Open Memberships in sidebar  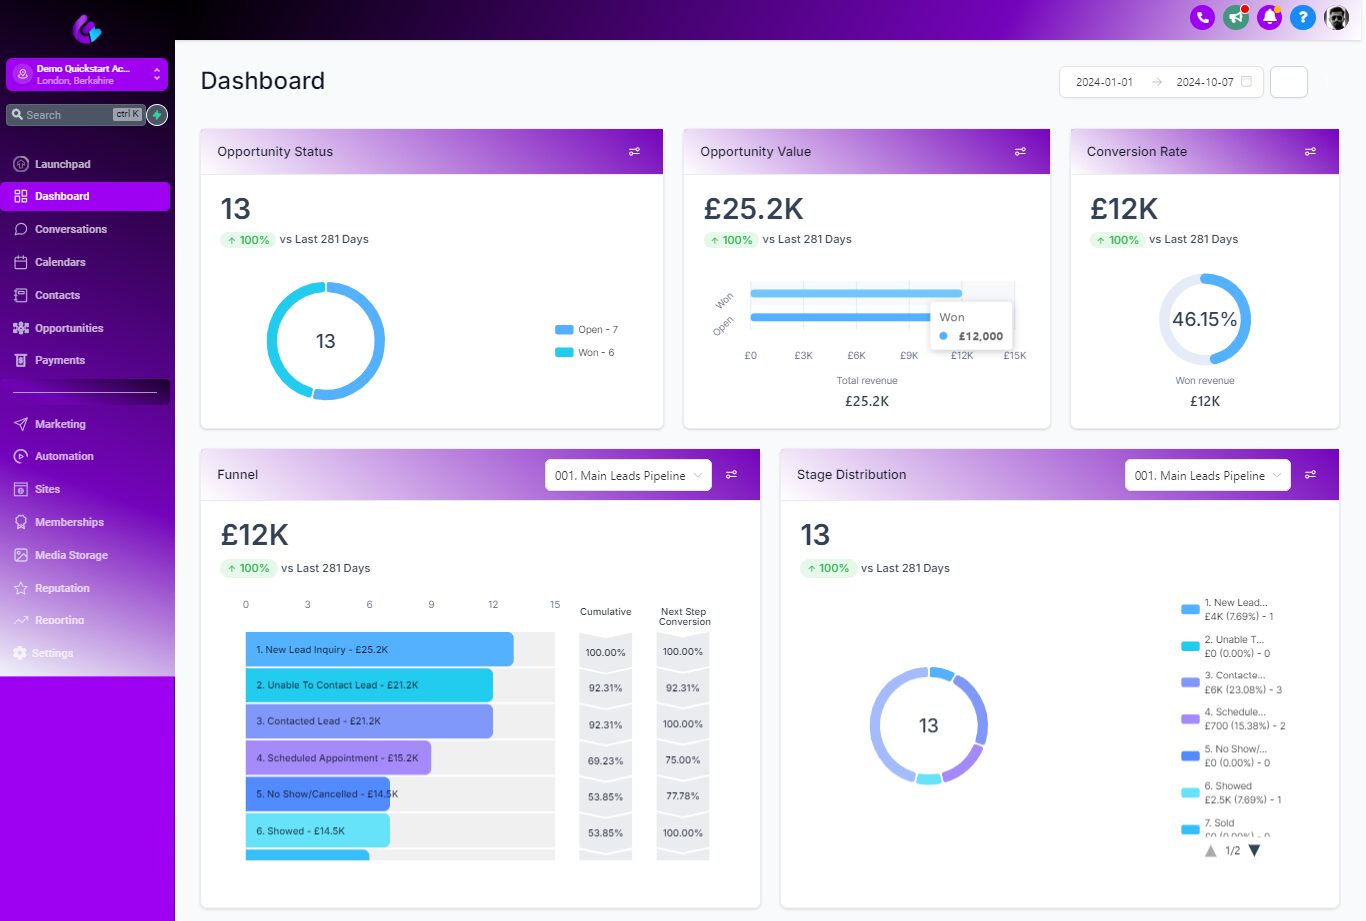click(69, 522)
